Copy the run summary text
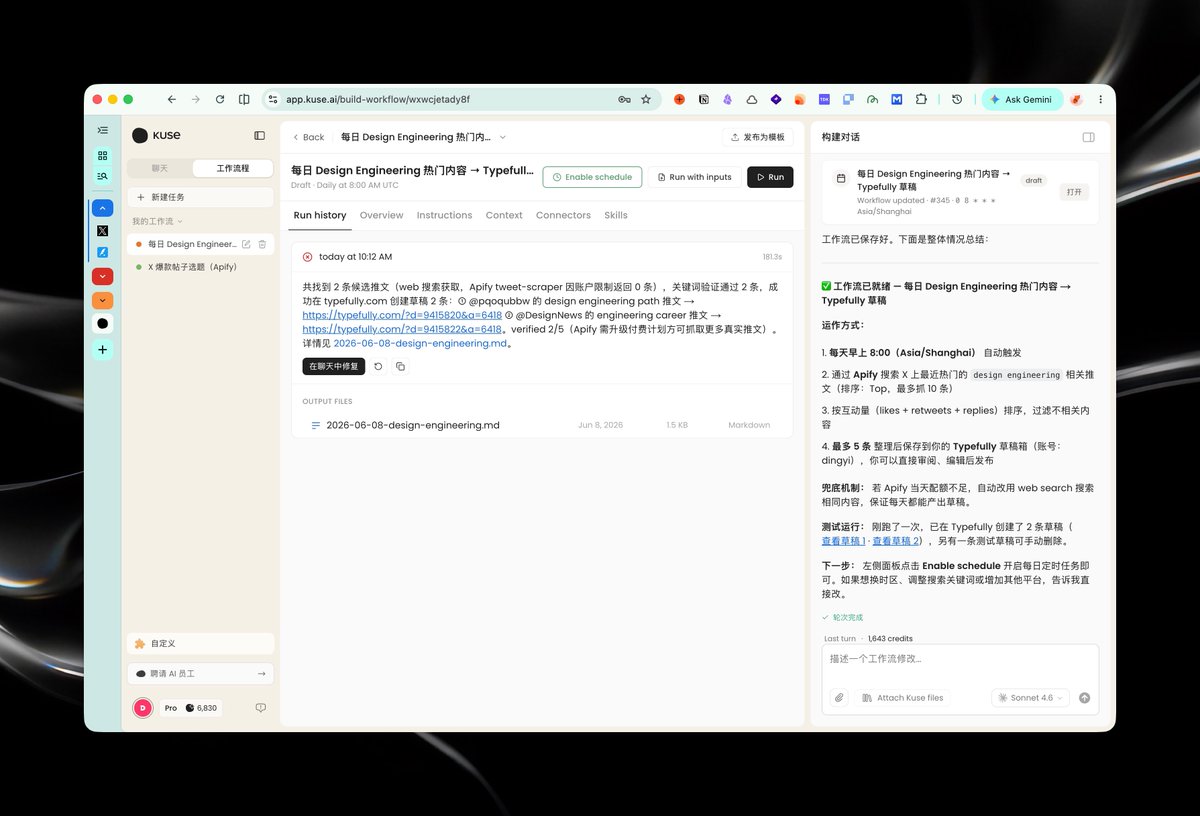This screenshot has height=816, width=1200. tap(400, 367)
